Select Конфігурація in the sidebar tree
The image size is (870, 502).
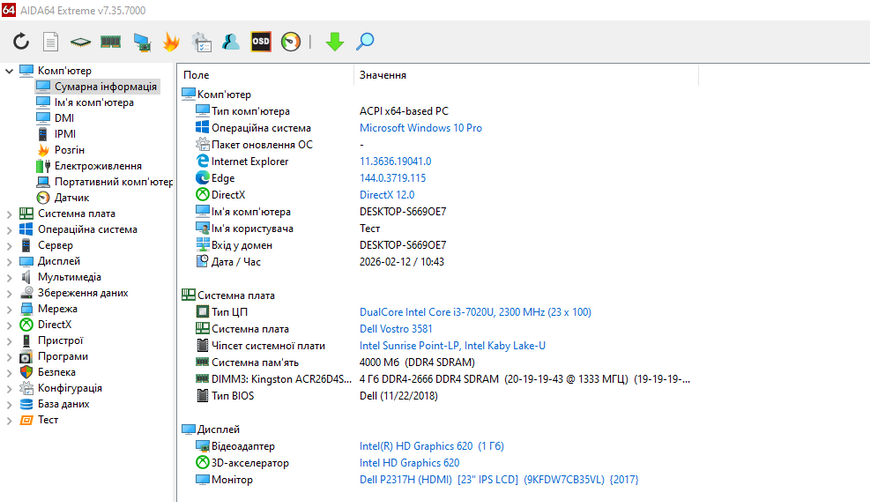pos(70,388)
